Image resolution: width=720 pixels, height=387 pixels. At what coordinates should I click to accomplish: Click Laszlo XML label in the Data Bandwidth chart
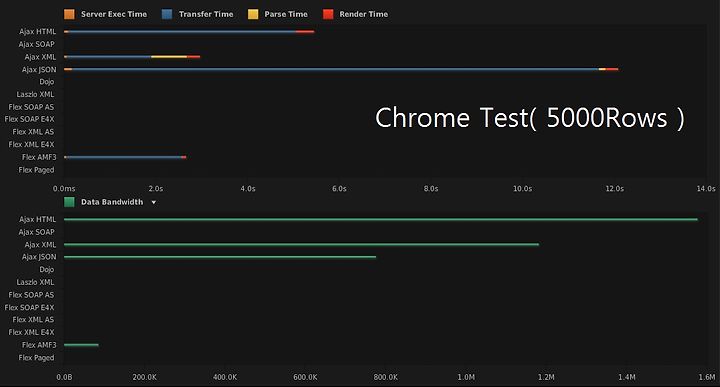pos(35,282)
